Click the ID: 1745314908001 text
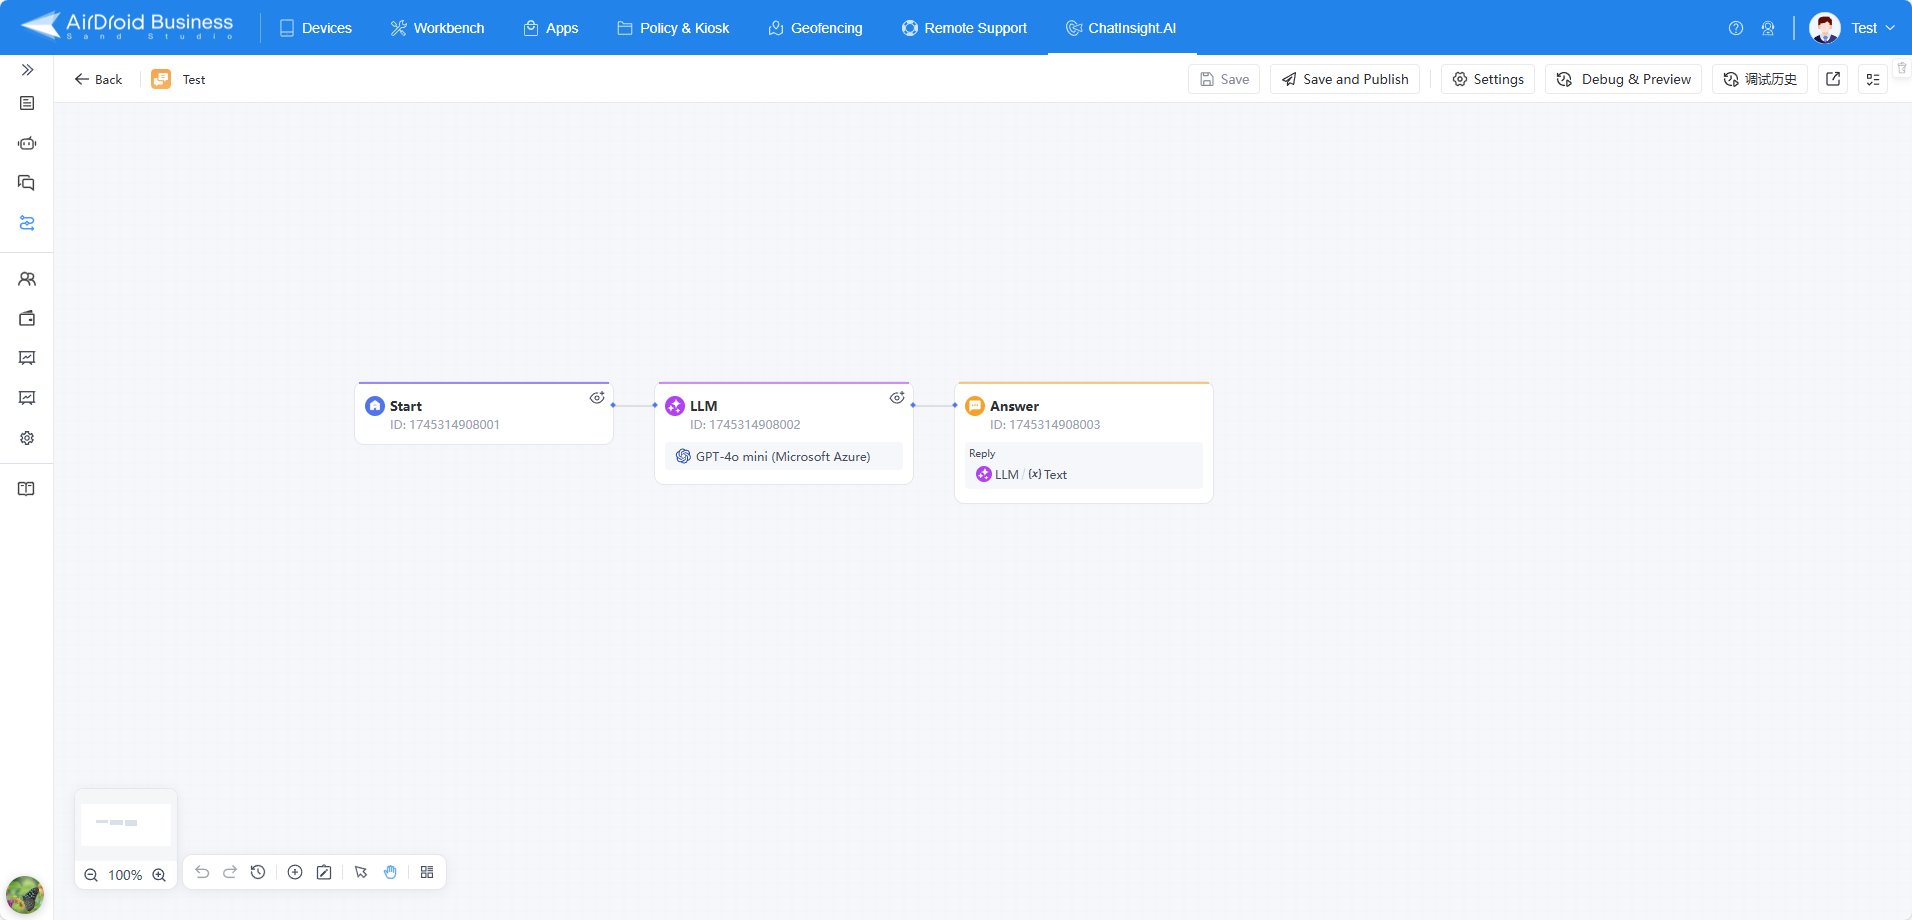Viewport: 1912px width, 920px height. (x=445, y=425)
